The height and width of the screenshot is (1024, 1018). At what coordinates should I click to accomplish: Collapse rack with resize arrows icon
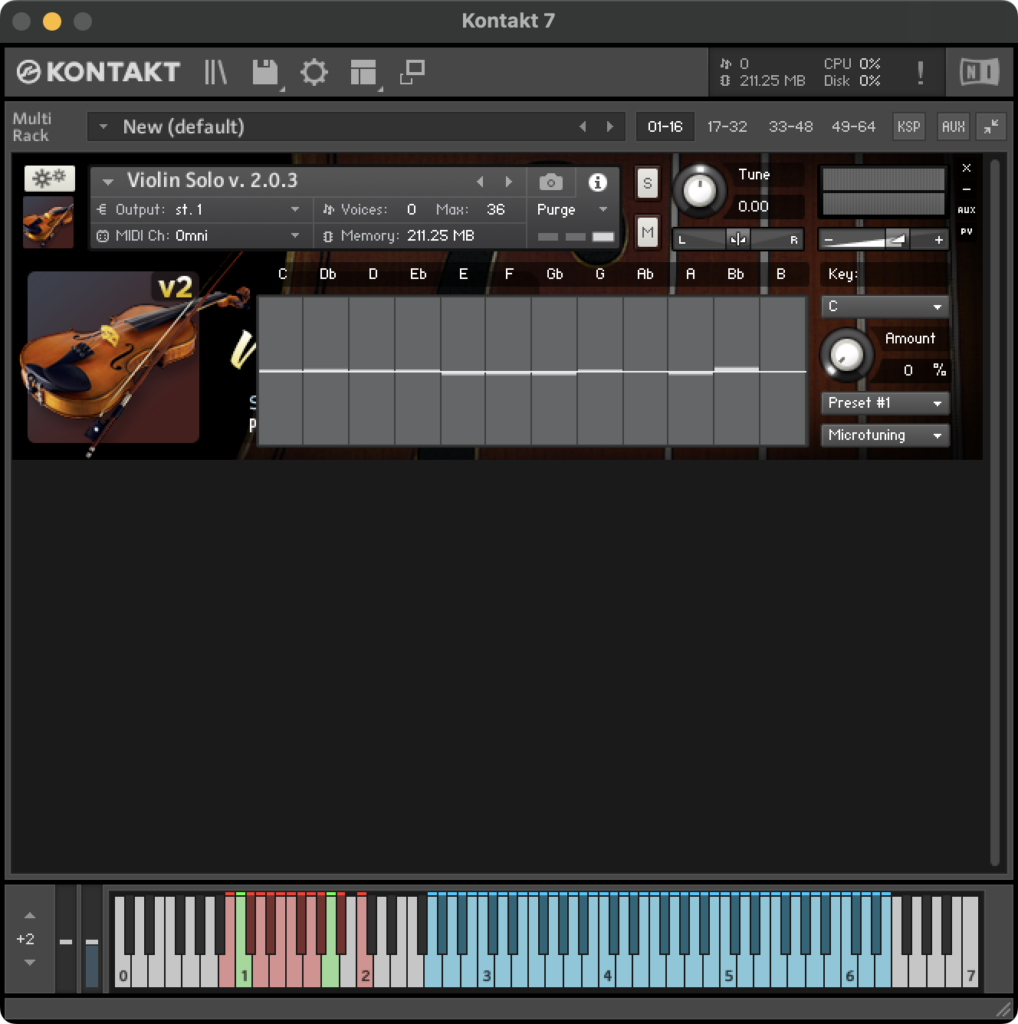click(991, 127)
